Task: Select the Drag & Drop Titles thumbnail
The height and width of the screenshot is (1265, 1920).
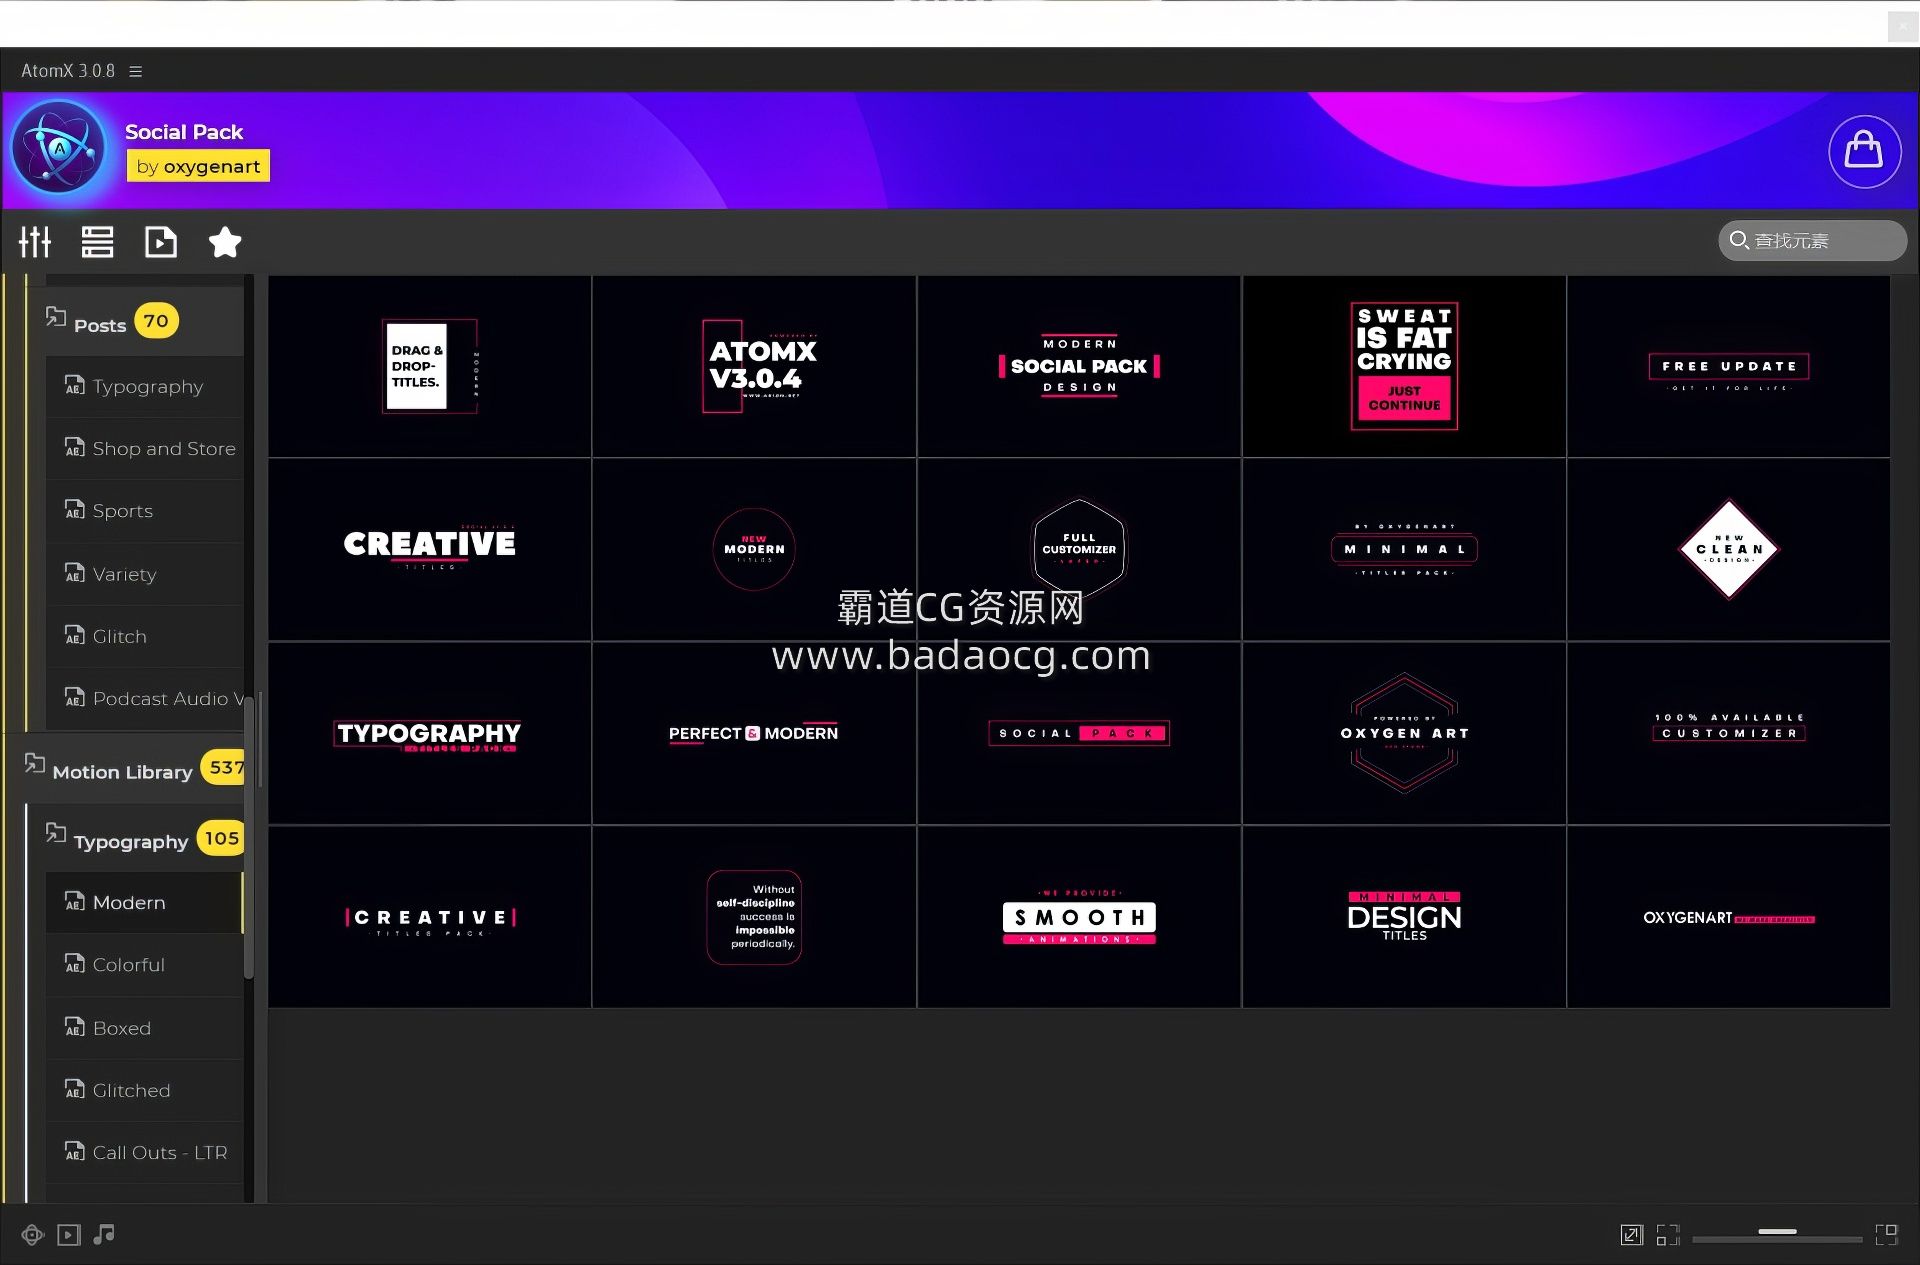Action: (x=430, y=367)
